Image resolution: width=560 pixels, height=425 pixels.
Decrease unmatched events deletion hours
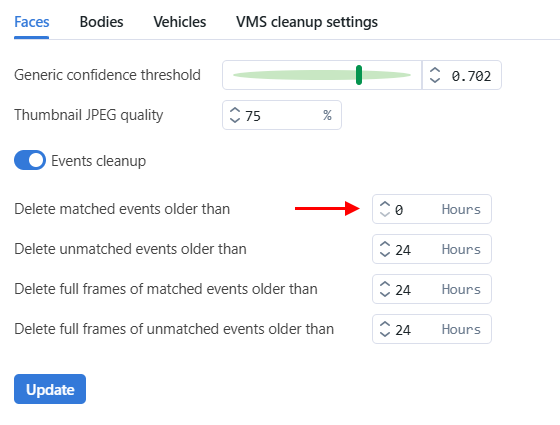point(385,254)
